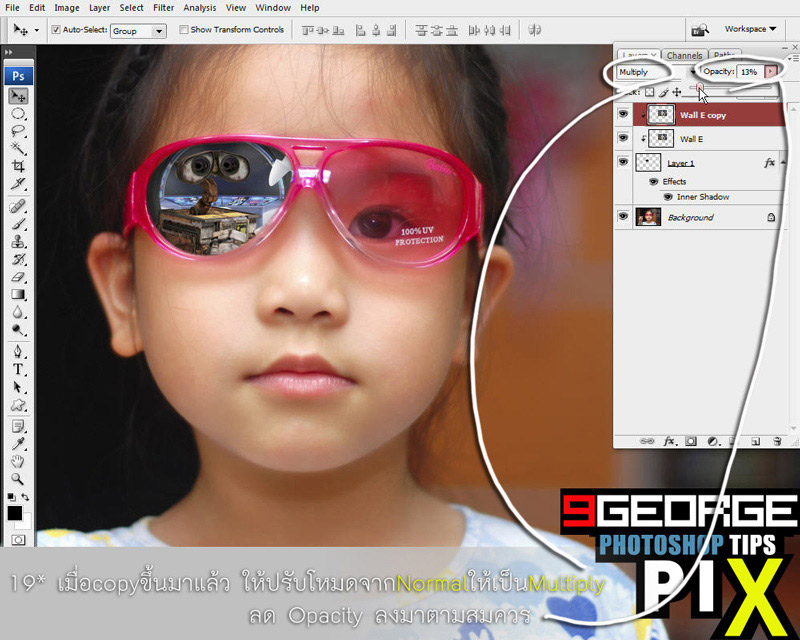This screenshot has width=800, height=640.
Task: Expand the Workspace dropdown
Action: pos(750,30)
